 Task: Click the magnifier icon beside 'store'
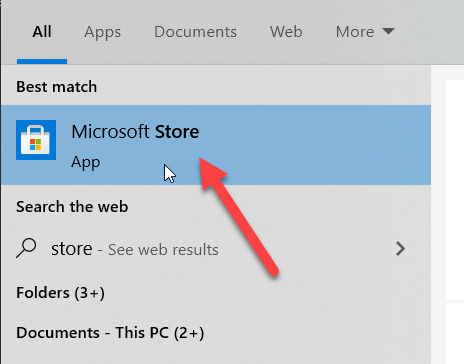point(26,248)
